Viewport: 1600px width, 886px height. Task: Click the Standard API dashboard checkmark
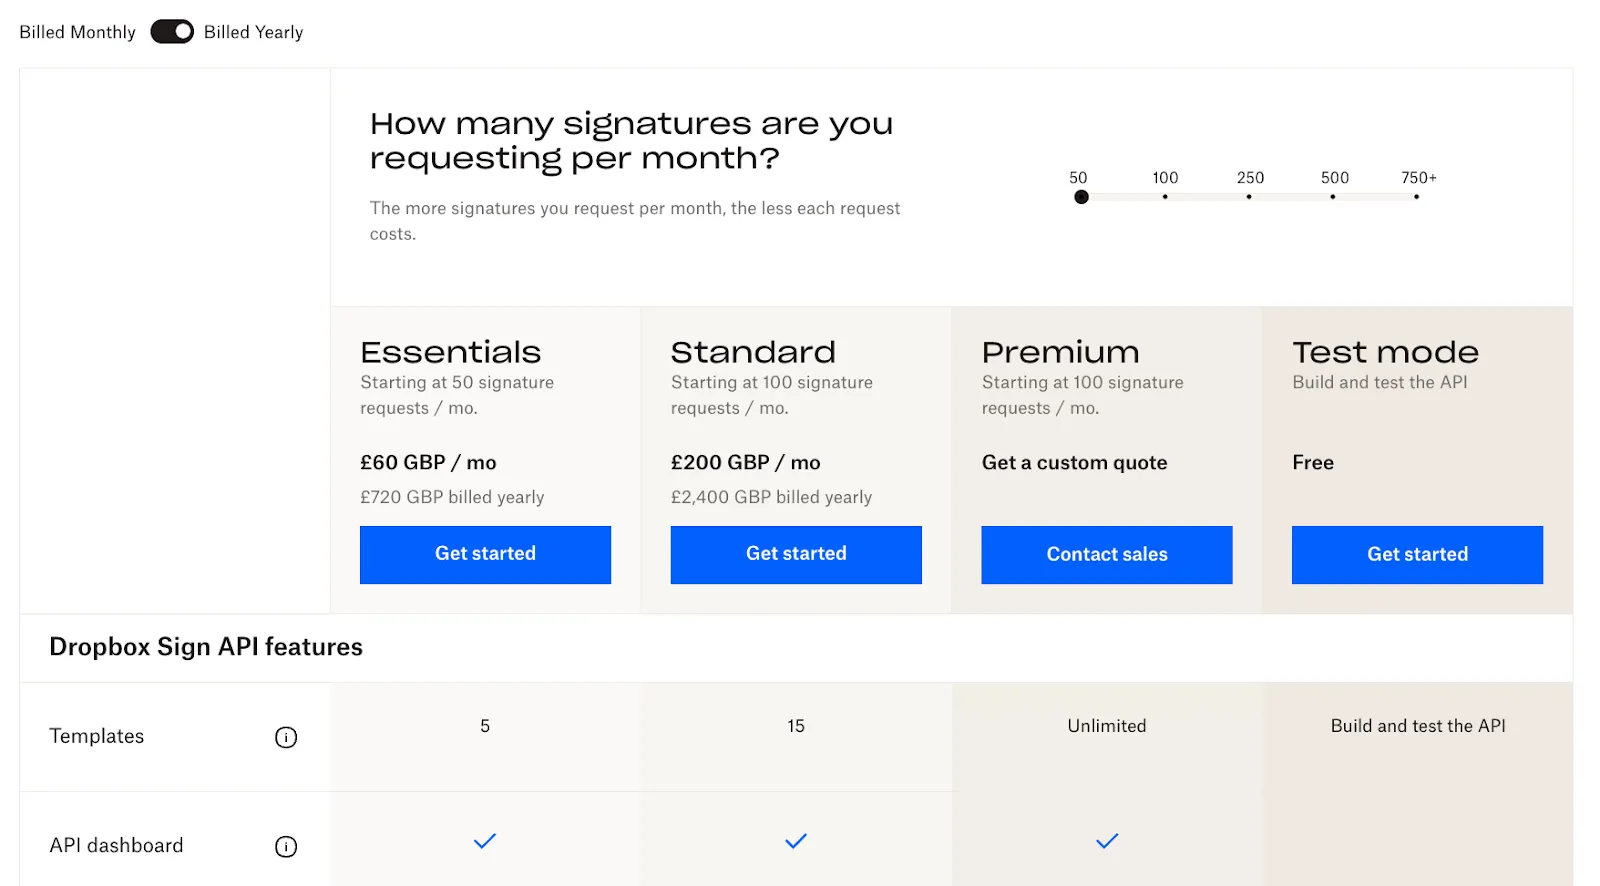tap(796, 841)
